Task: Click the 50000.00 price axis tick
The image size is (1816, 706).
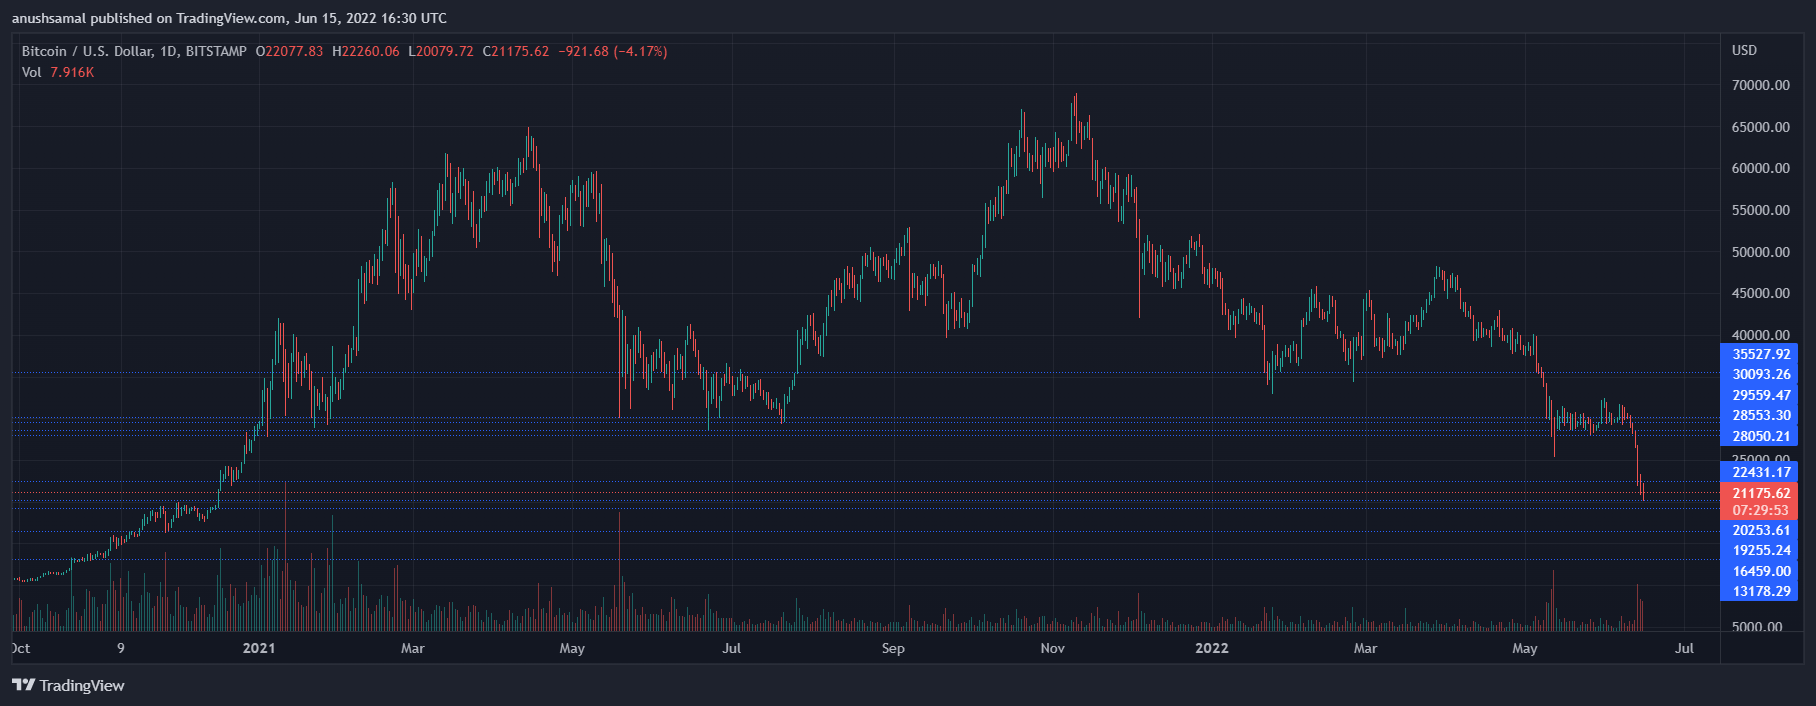Action: click(x=1761, y=252)
